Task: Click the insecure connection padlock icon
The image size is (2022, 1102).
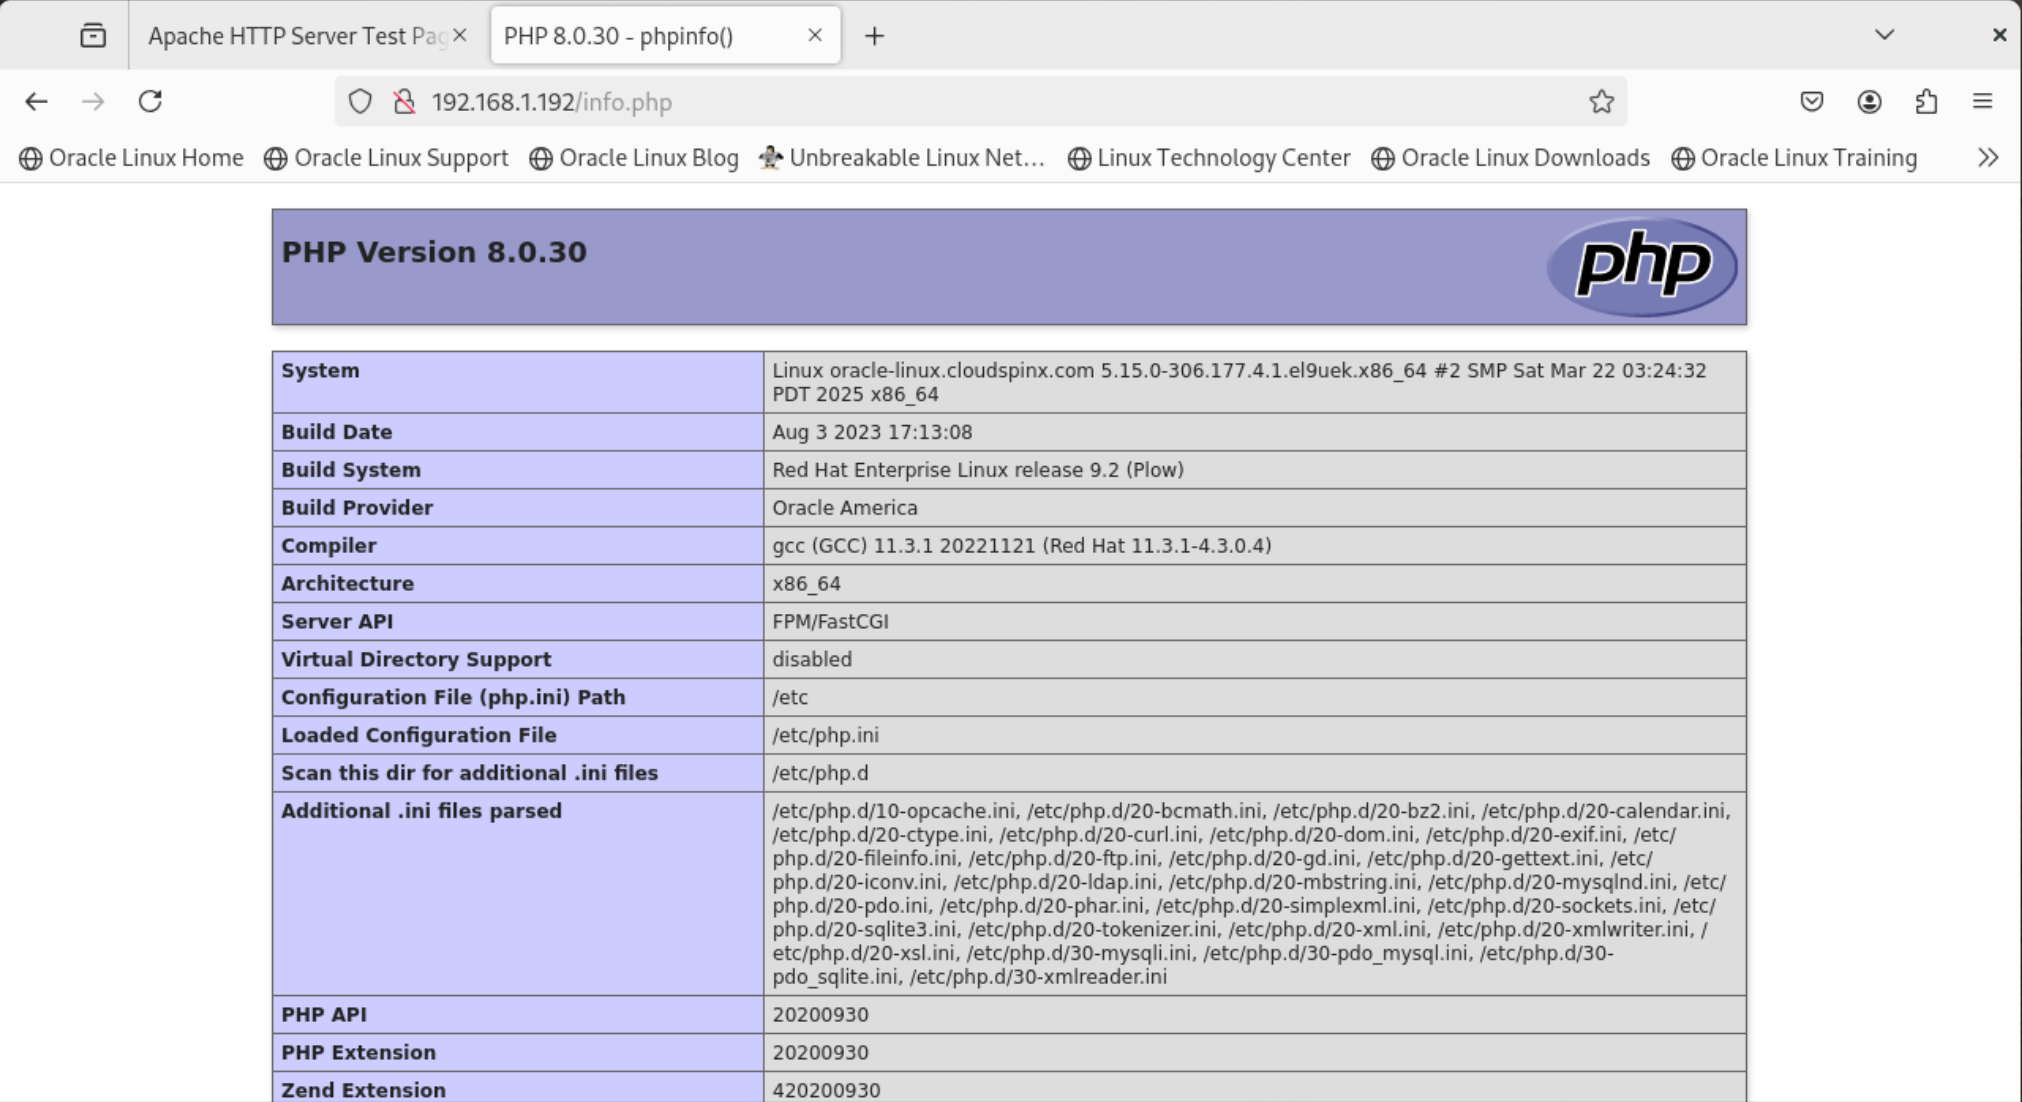Action: [404, 101]
